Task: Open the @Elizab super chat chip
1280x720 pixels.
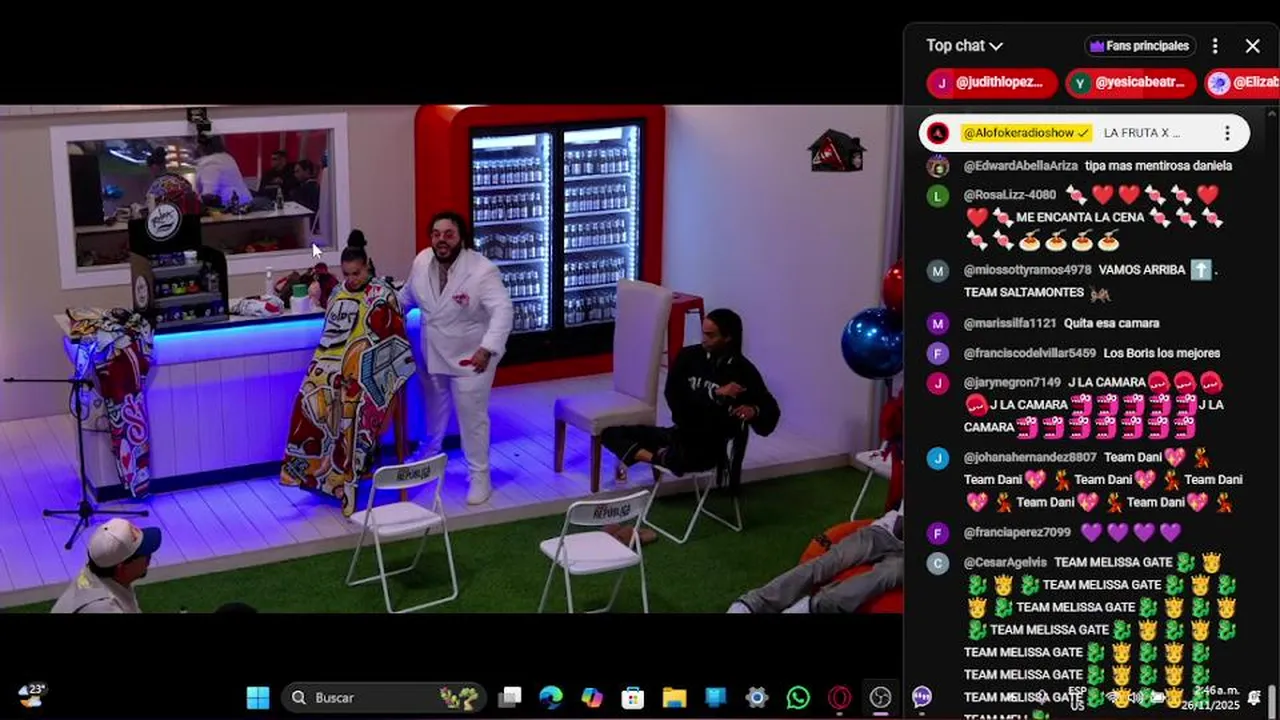Action: (1242, 83)
